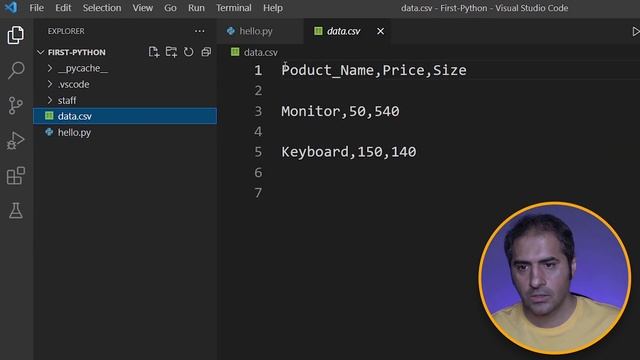
Task: Click the run button at editor top right
Action: click(635, 31)
